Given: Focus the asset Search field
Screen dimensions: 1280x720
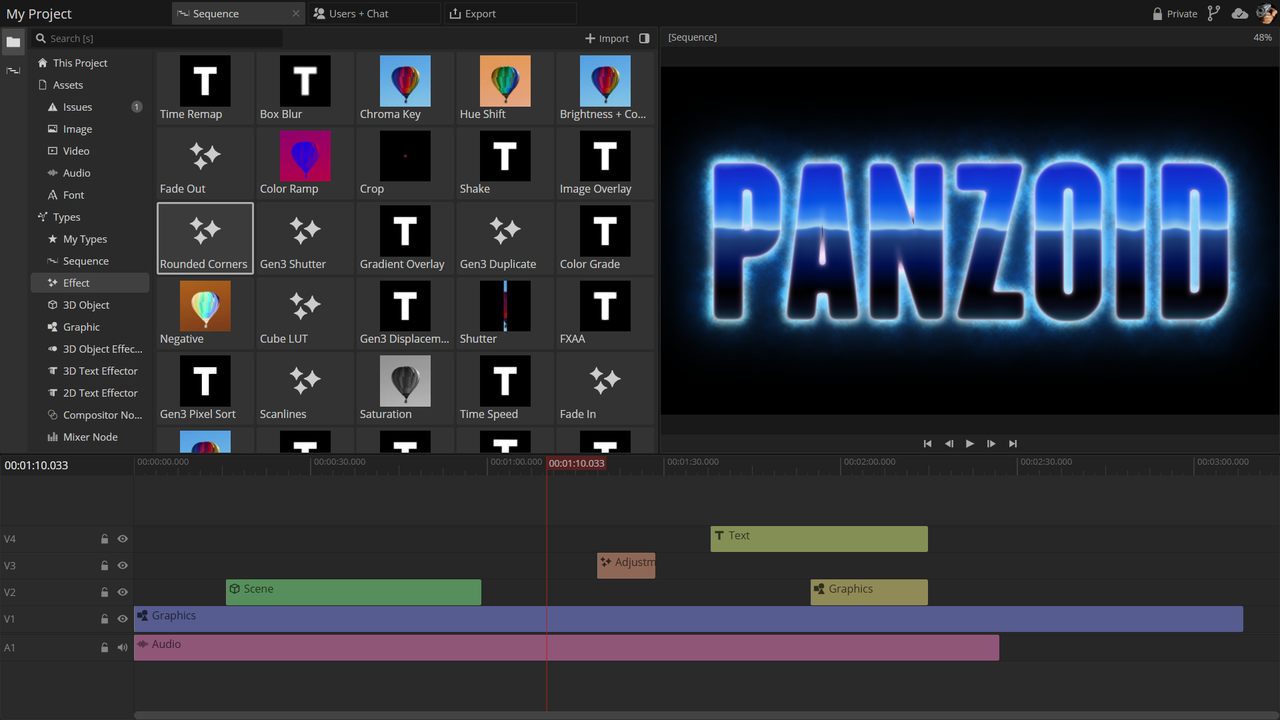Looking at the screenshot, I should (x=157, y=38).
